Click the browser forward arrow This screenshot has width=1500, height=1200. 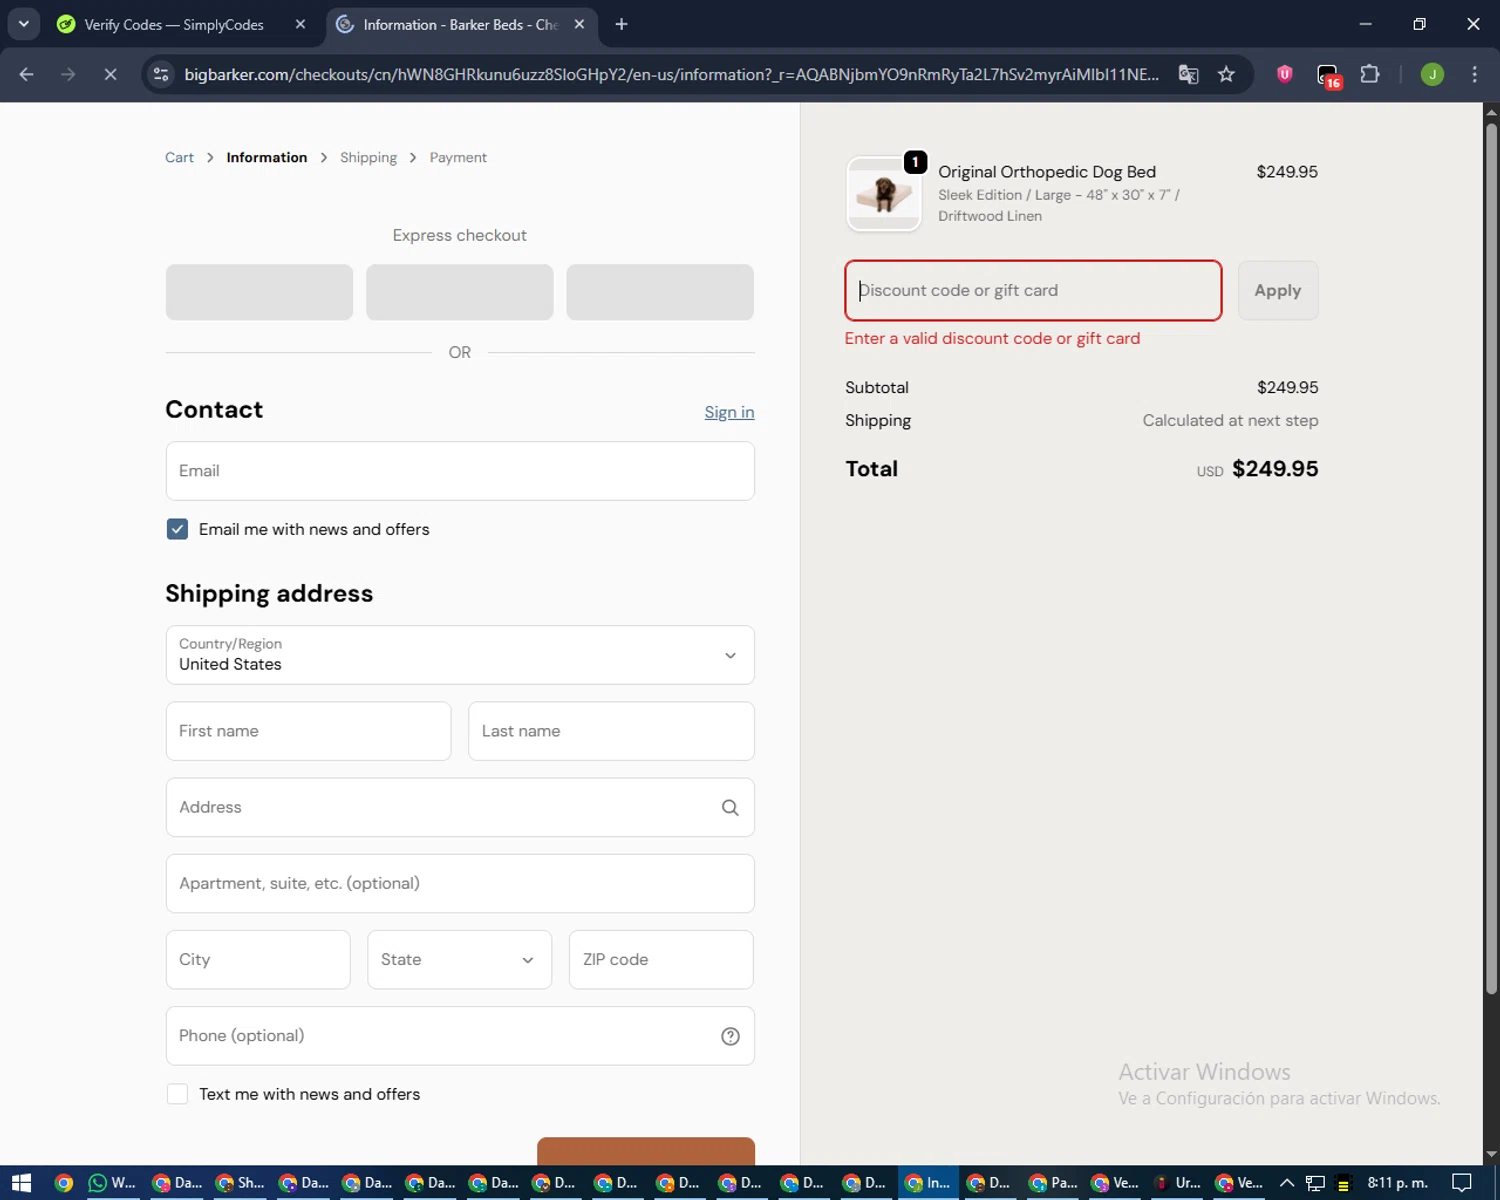pos(68,74)
